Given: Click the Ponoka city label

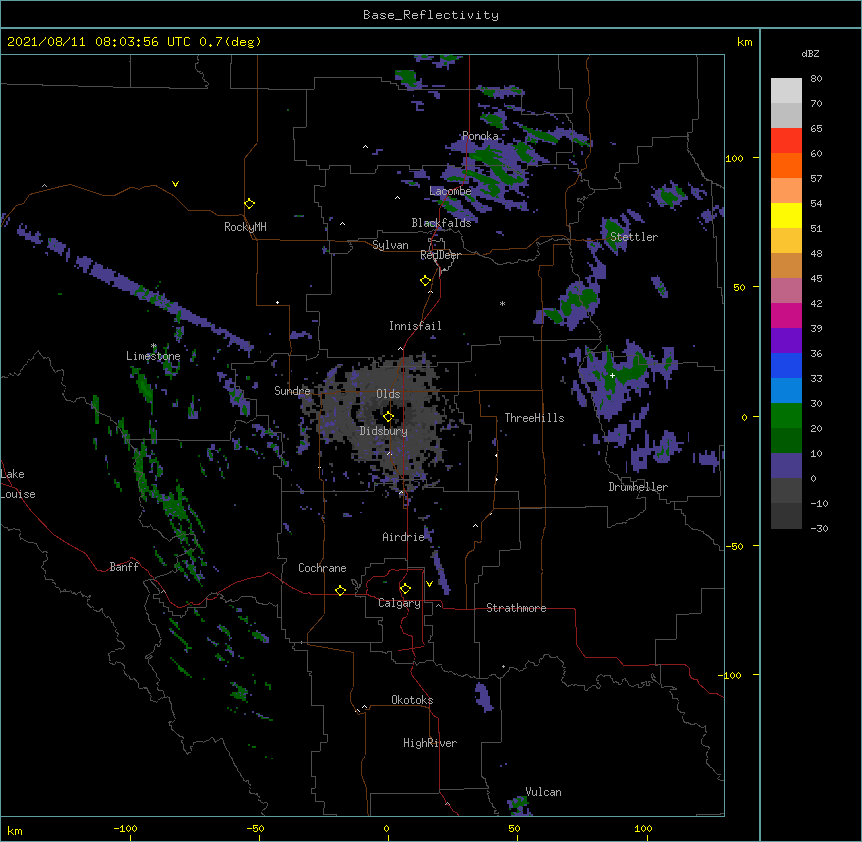Looking at the screenshot, I should [480, 136].
